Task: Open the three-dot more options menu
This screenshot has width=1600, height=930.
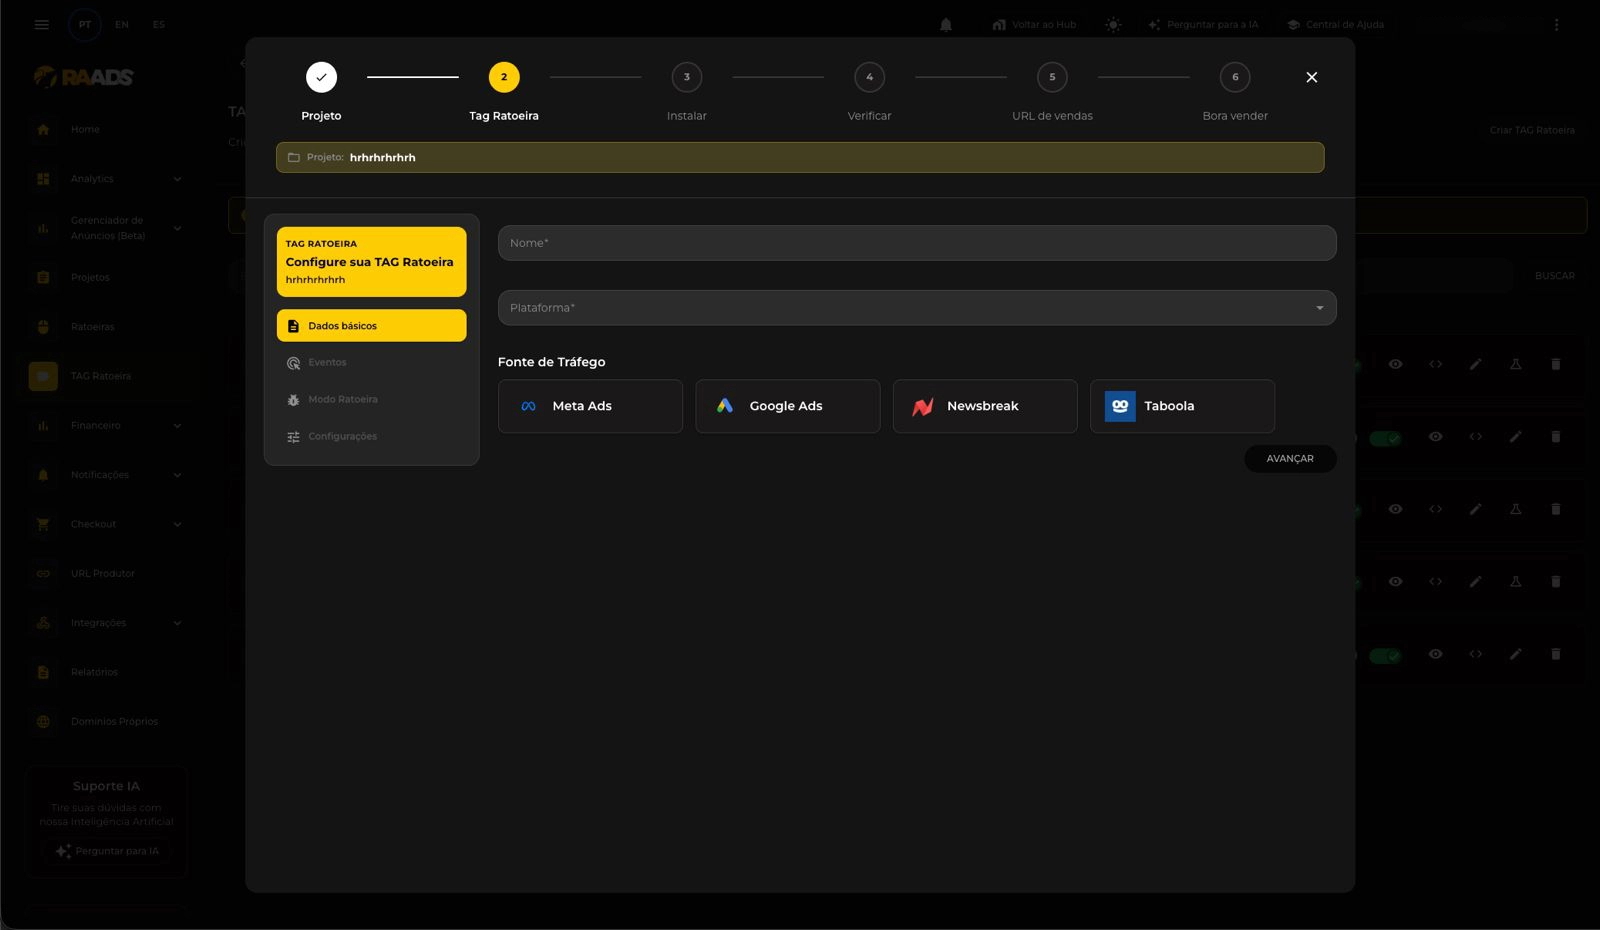Action: point(1556,24)
